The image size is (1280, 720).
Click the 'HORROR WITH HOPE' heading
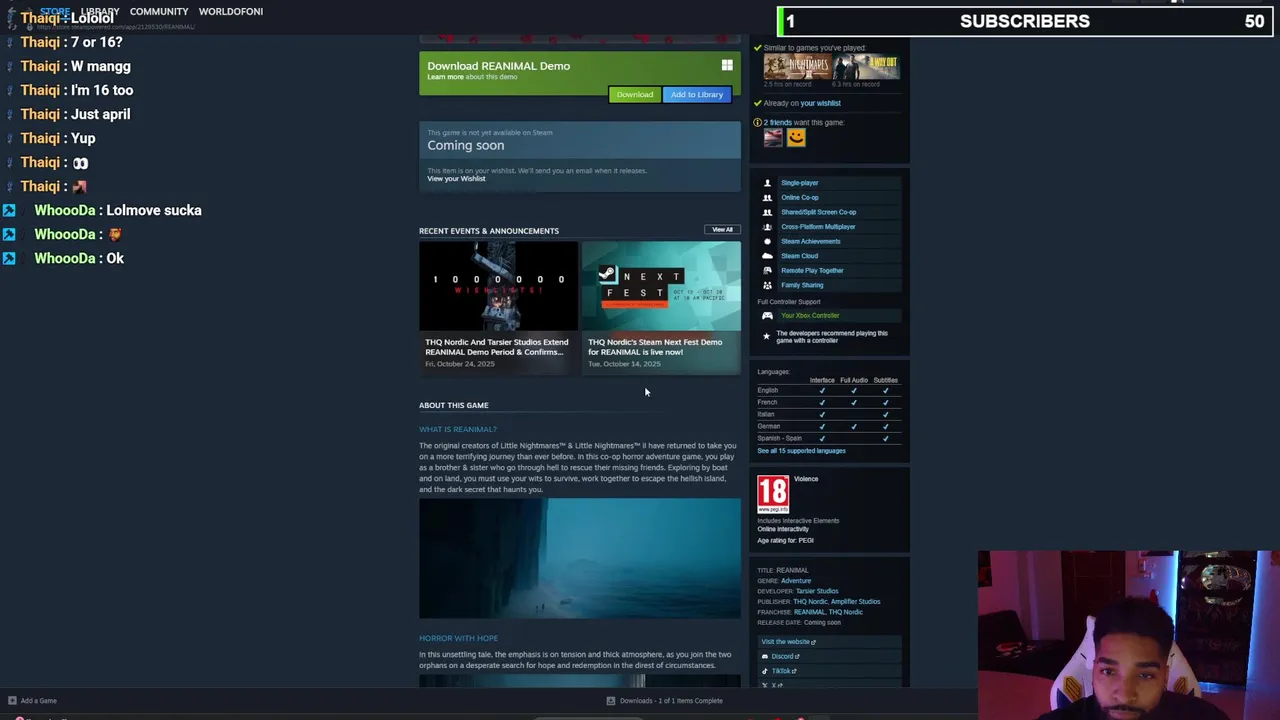458,638
